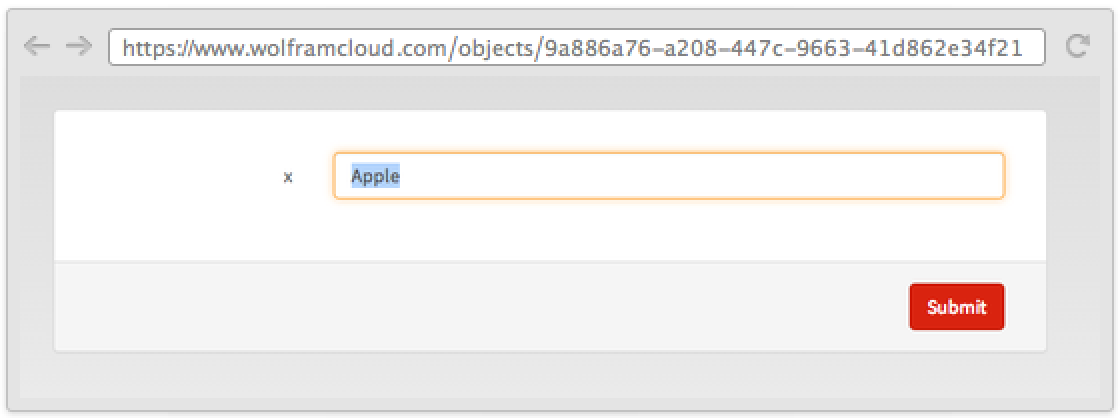Click the x input field
The height and width of the screenshot is (420, 1120).
point(668,176)
